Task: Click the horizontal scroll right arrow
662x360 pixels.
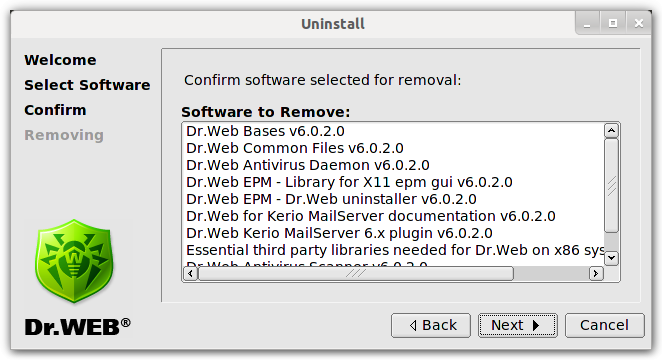Action: (596, 273)
